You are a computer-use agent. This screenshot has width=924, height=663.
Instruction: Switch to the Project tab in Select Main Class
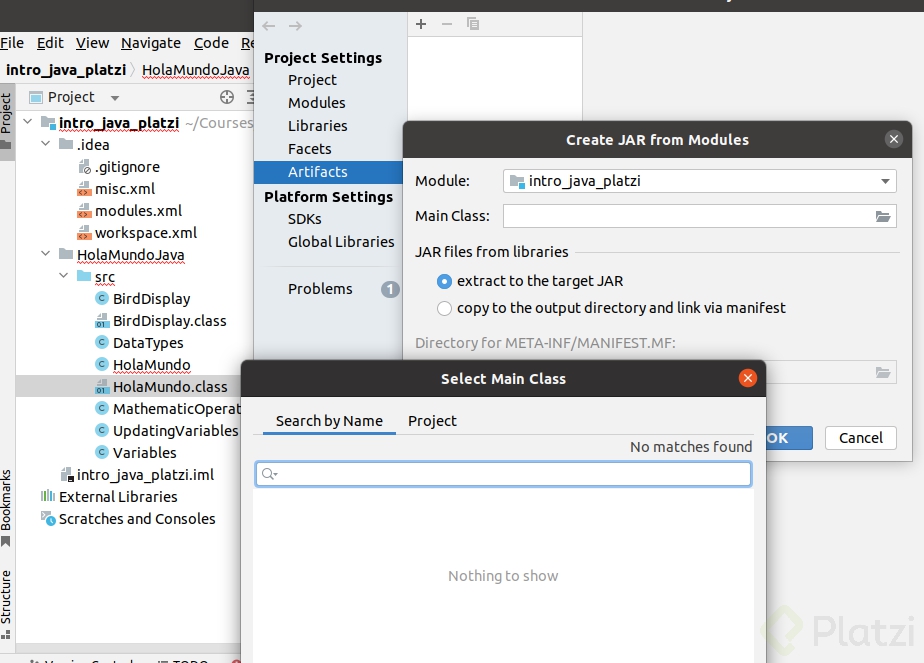point(432,421)
